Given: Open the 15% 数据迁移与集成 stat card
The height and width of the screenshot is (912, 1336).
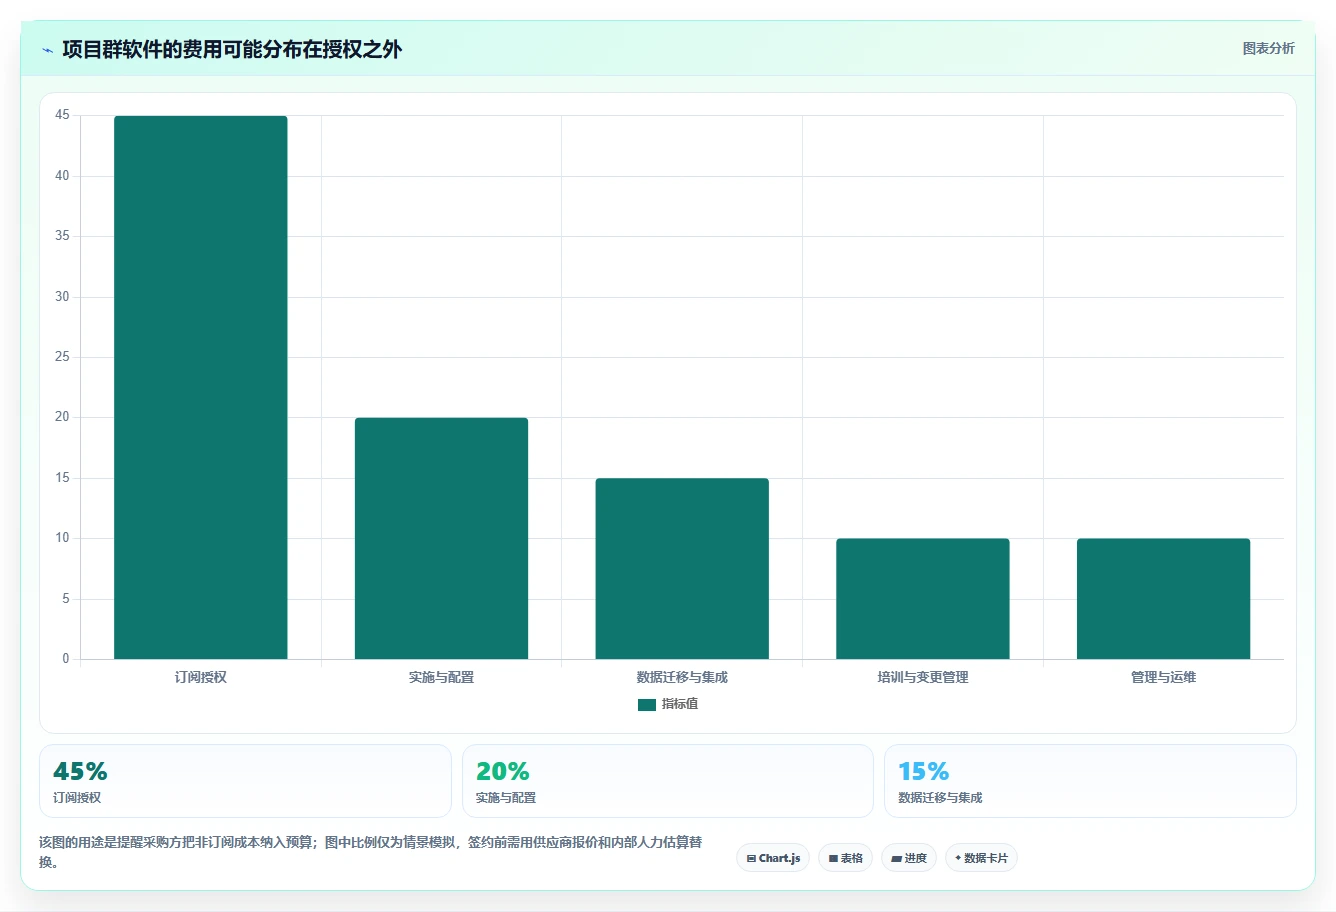Looking at the screenshot, I should (1090, 781).
